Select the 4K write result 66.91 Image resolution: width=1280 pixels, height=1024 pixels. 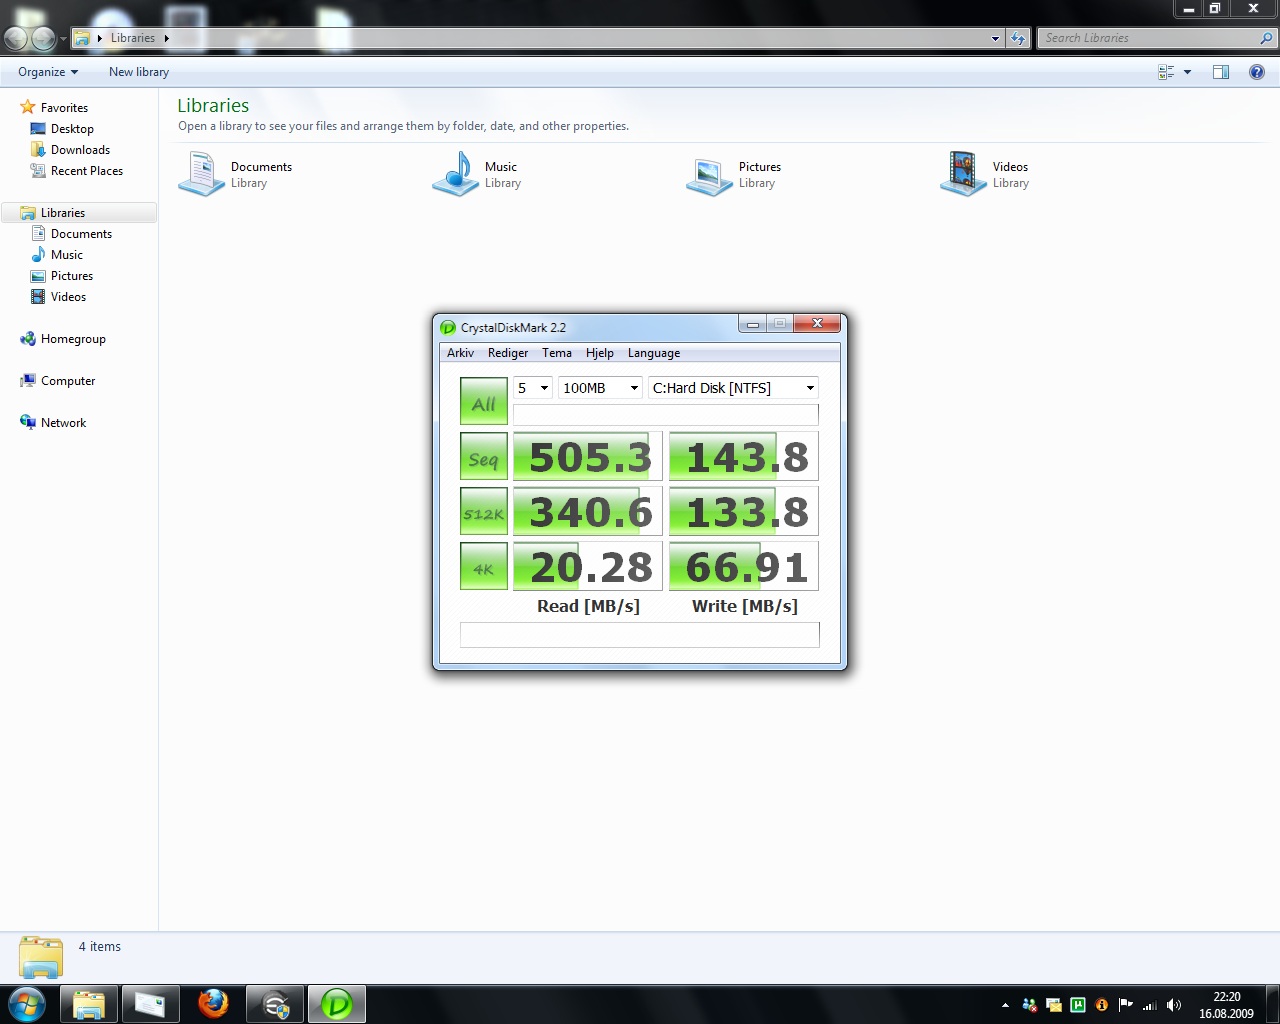744,566
